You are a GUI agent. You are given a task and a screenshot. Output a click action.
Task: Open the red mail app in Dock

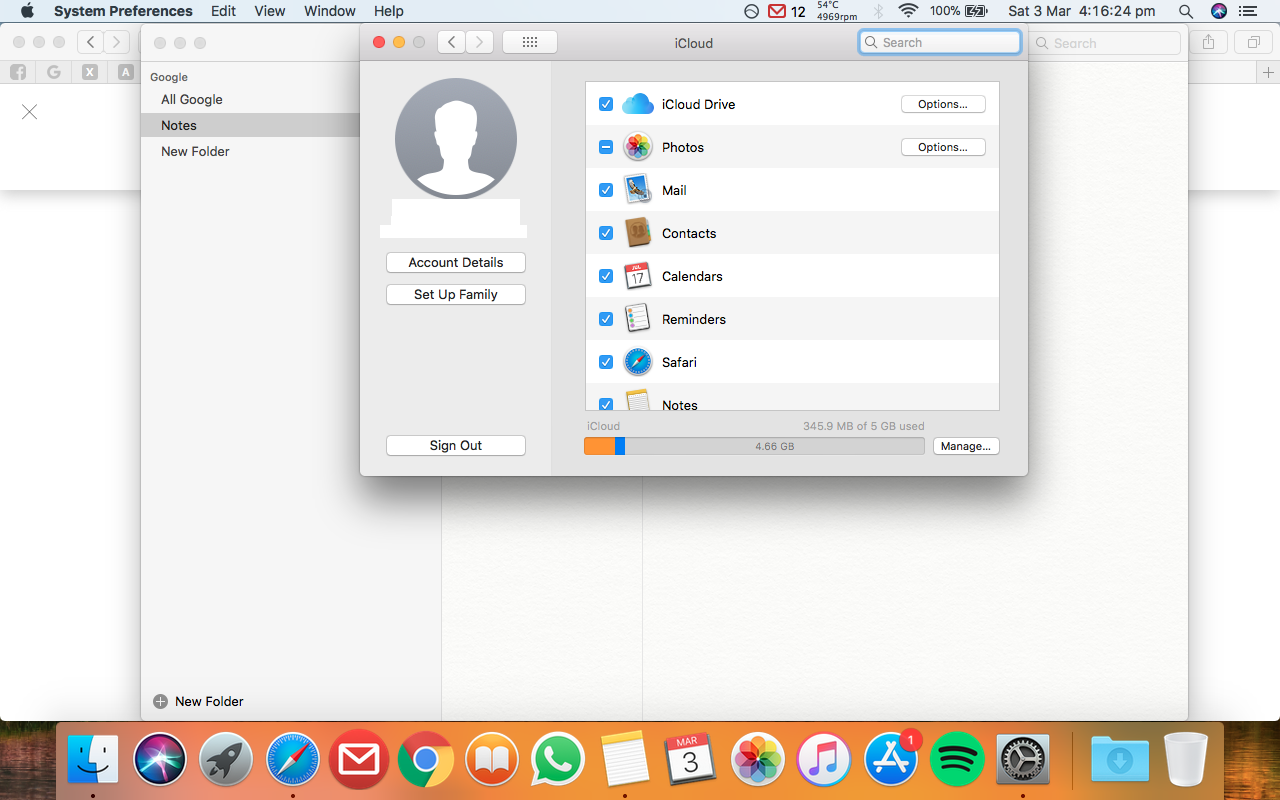tap(359, 759)
